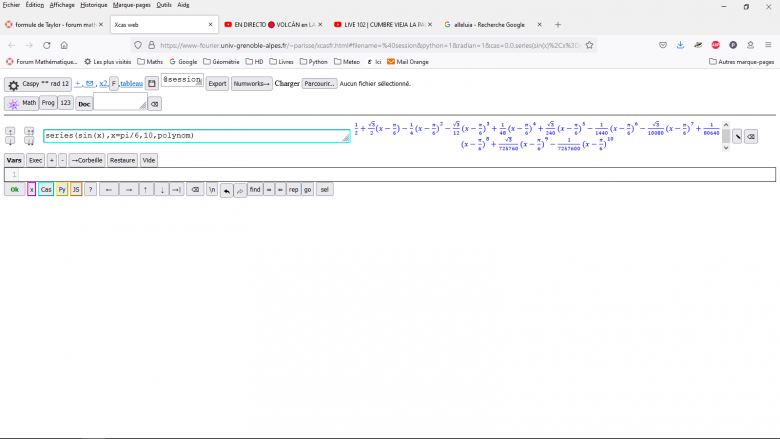The height and width of the screenshot is (439, 780).
Task: Click the up arrow key in editor toolbar
Action: tap(146, 190)
